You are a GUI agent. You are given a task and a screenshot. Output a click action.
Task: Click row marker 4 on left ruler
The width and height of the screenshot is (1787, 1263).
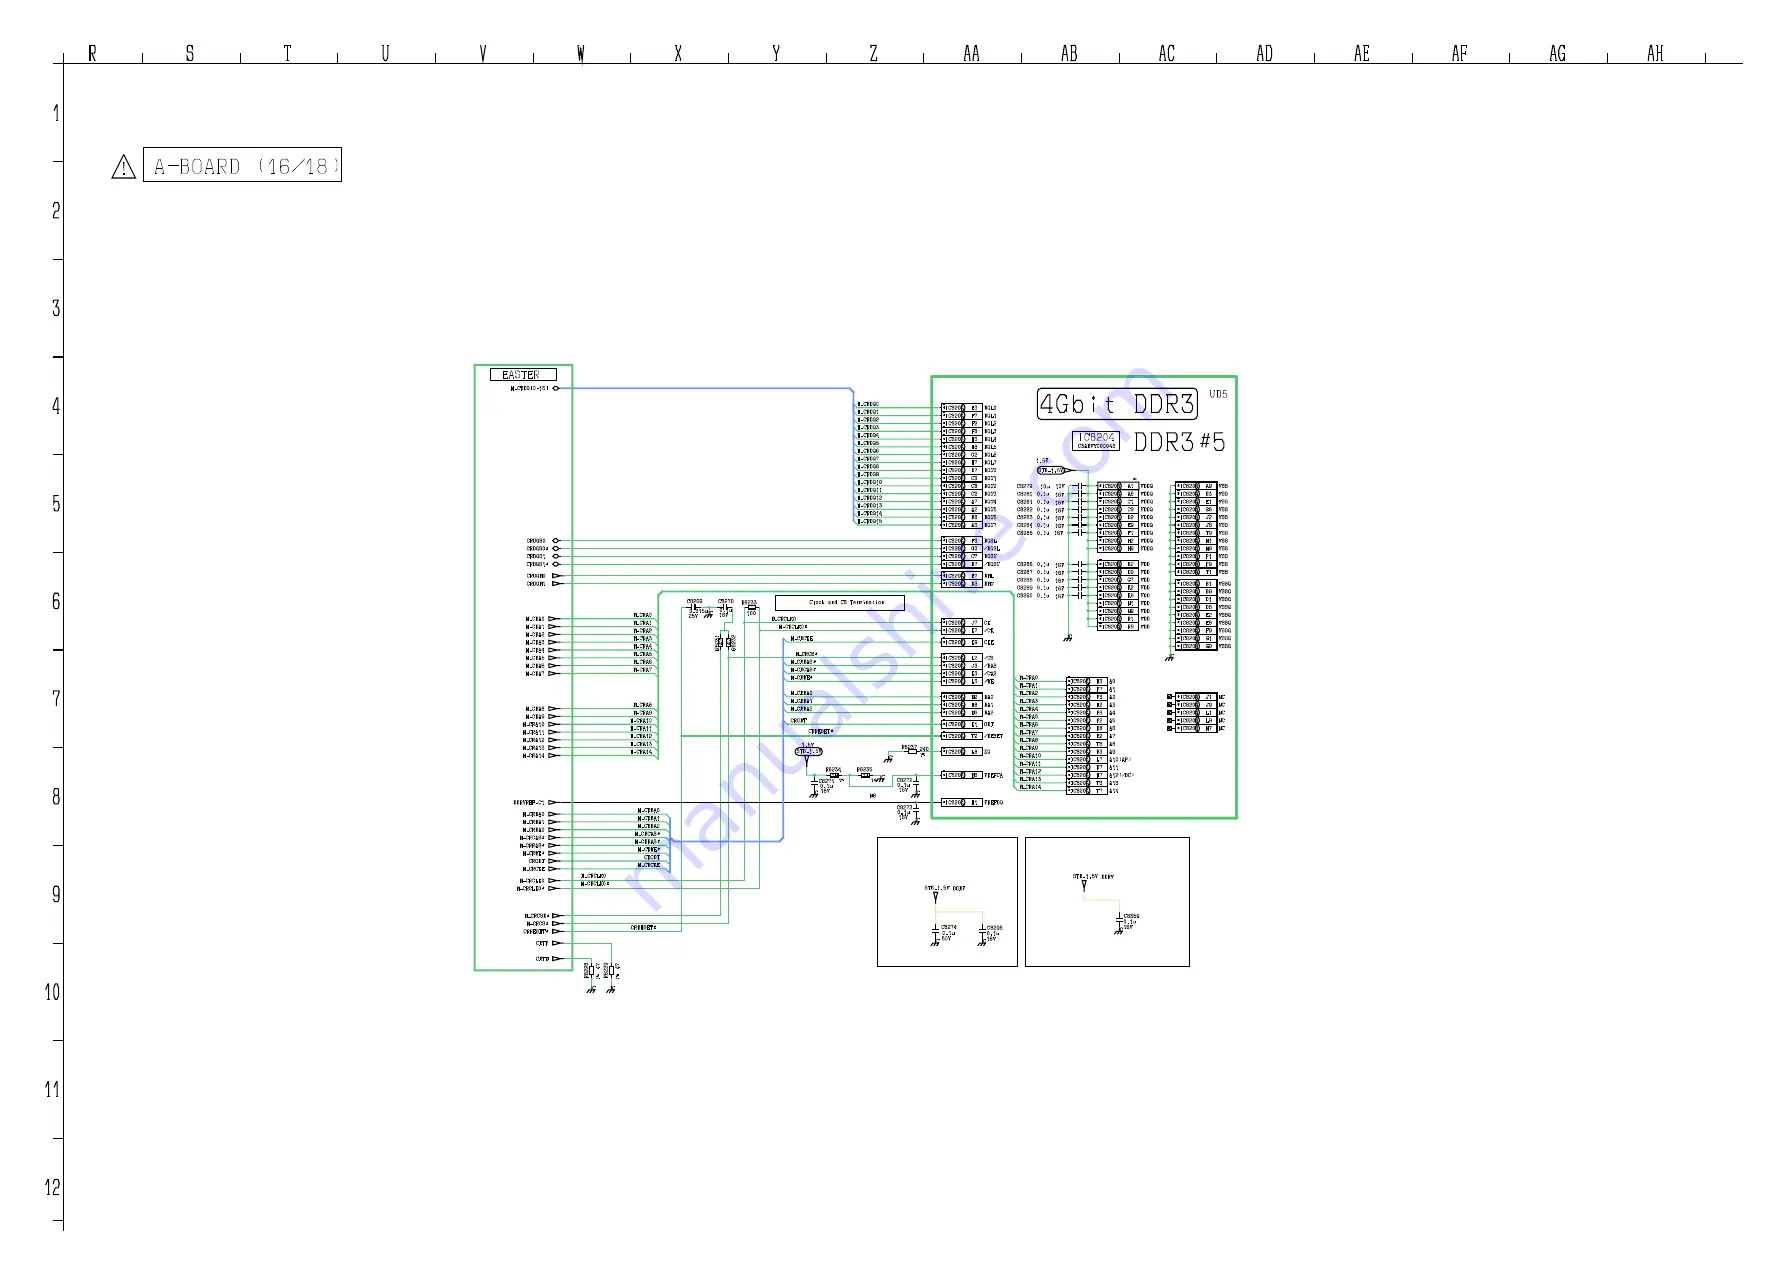coord(56,406)
